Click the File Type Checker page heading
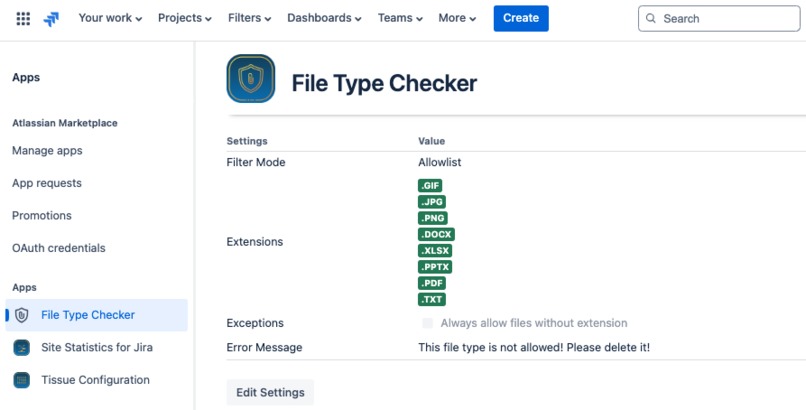 click(x=384, y=83)
